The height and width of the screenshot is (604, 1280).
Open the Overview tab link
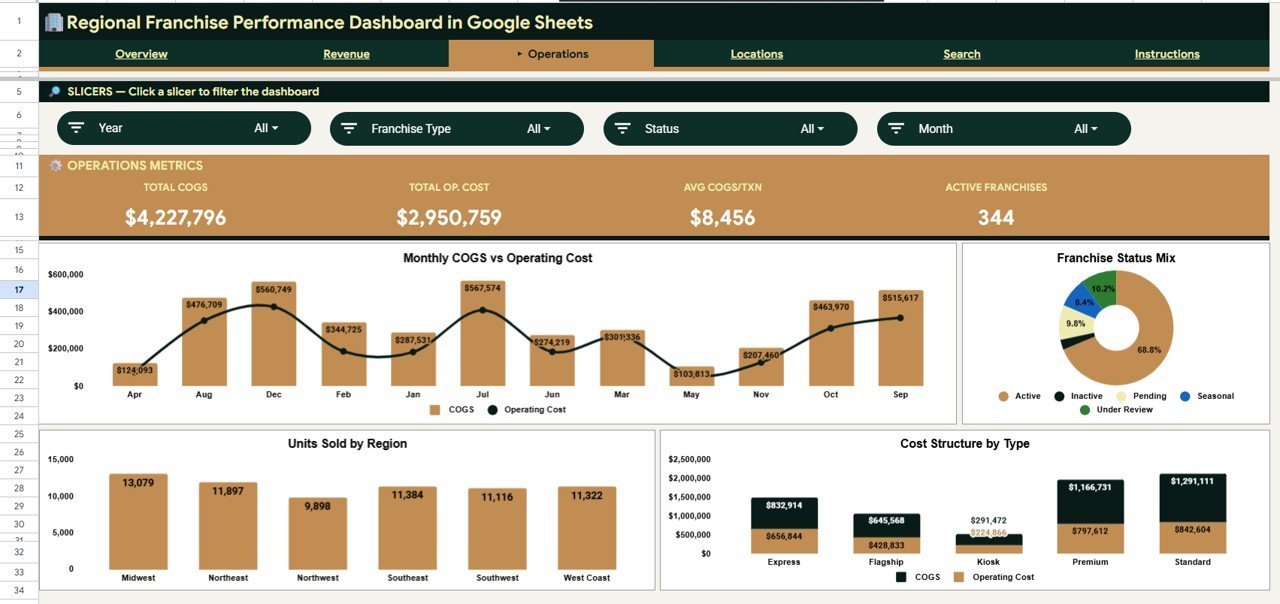click(141, 54)
